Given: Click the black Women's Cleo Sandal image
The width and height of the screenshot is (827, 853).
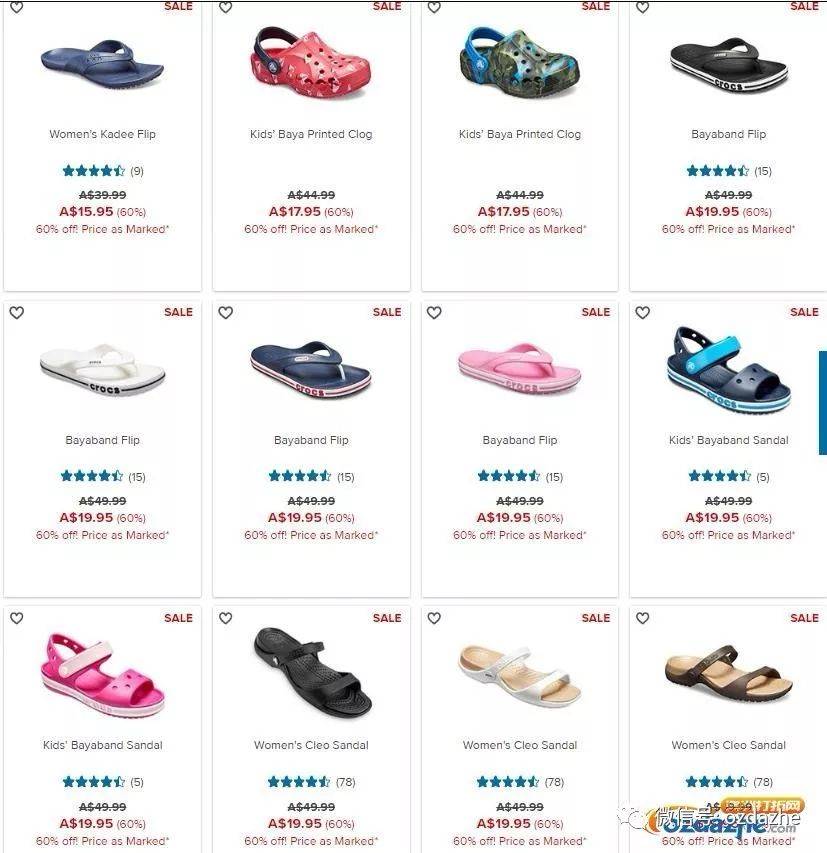Looking at the screenshot, I should coord(312,672).
